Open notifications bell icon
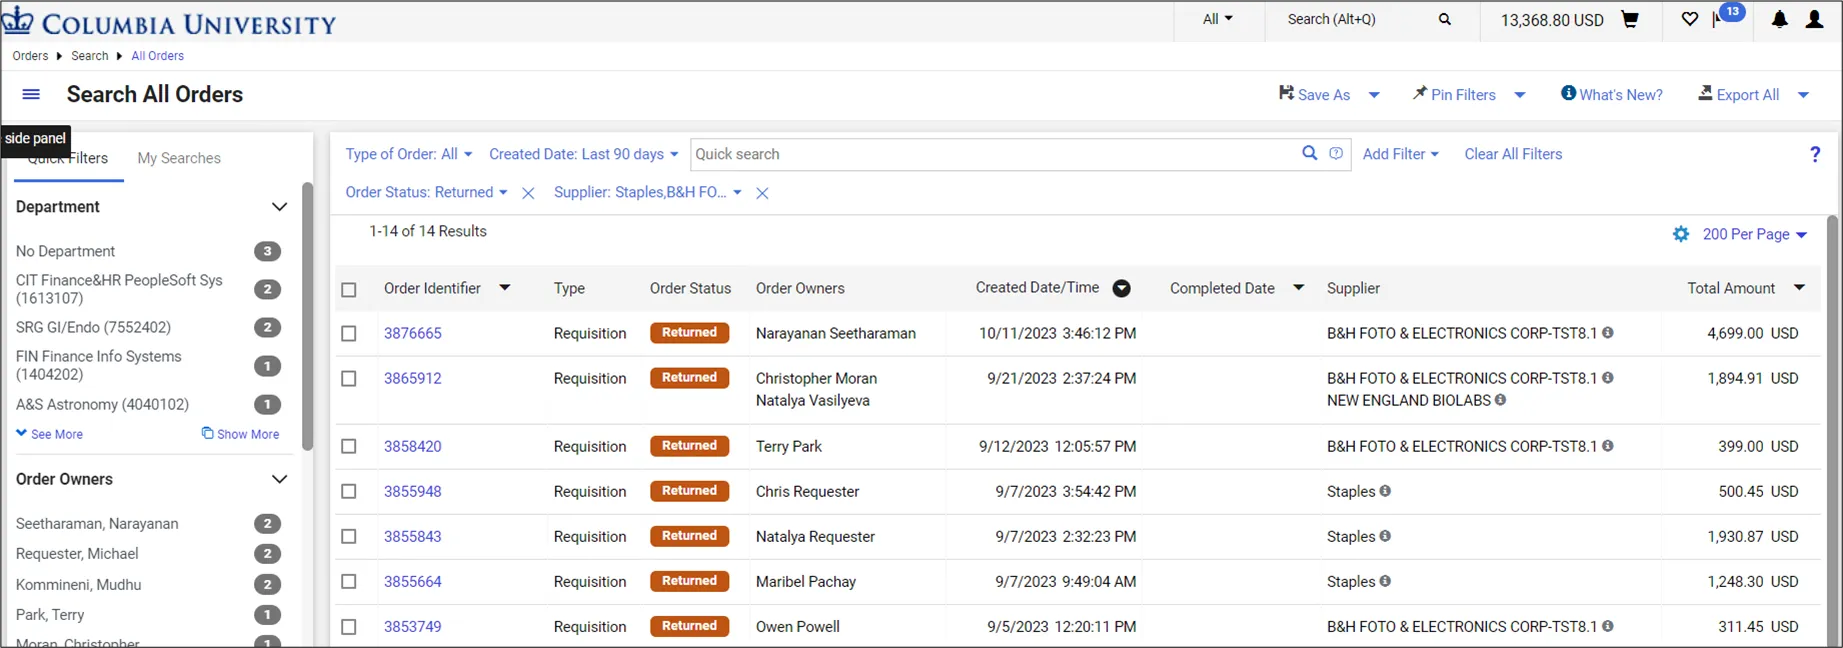 click(x=1780, y=19)
